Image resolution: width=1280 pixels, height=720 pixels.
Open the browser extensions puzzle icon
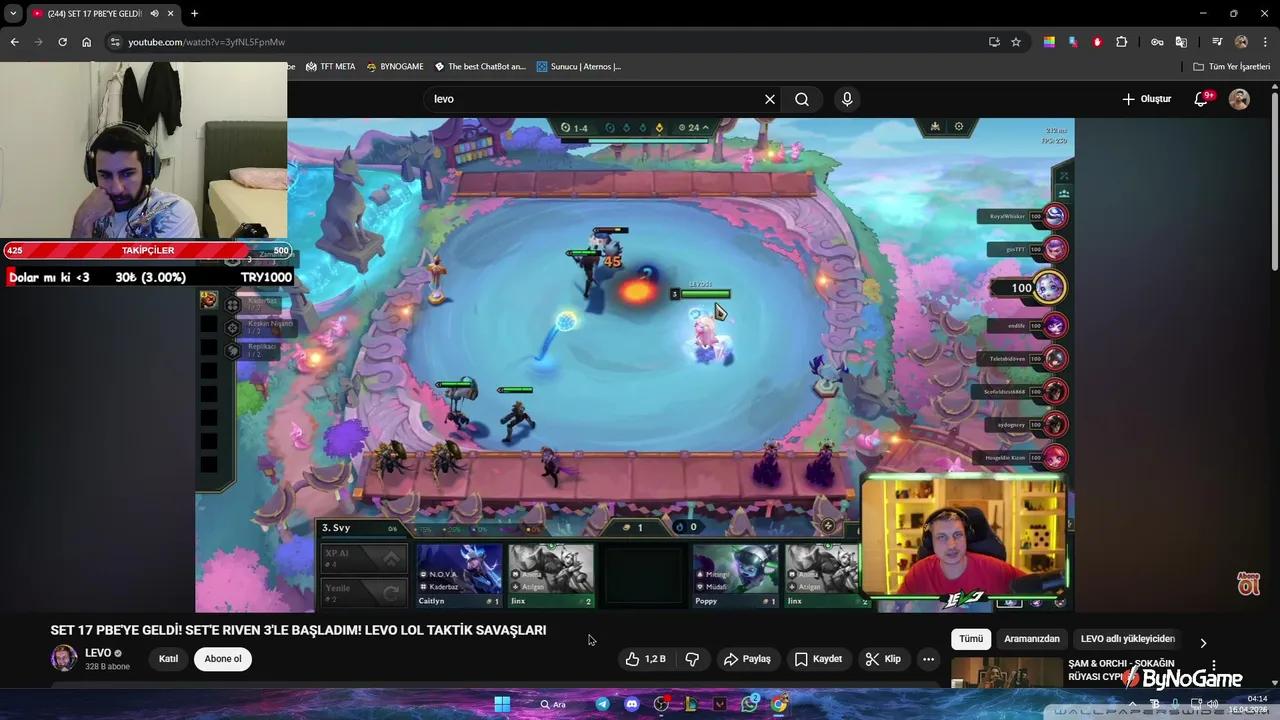pos(1121,42)
